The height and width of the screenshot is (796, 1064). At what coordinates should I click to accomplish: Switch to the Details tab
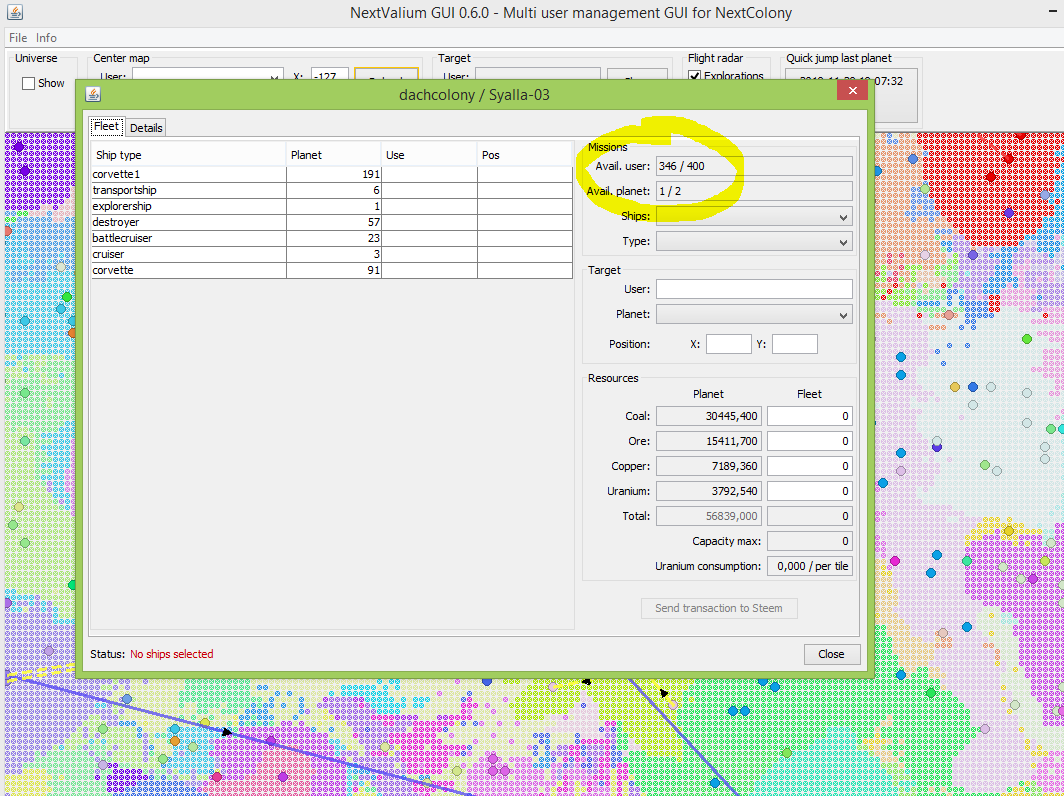(x=146, y=128)
